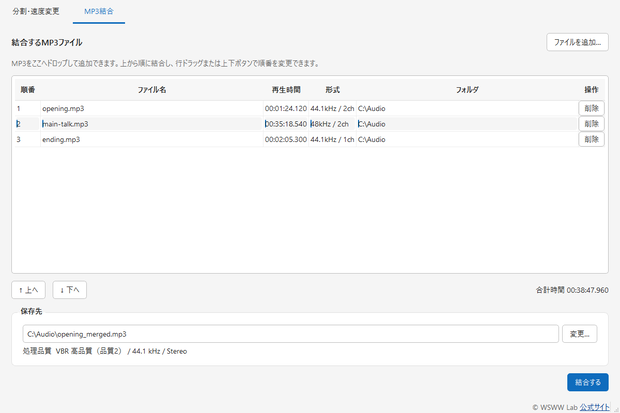Select the ending.mp3 row
The height and width of the screenshot is (413, 620).
click(297, 139)
